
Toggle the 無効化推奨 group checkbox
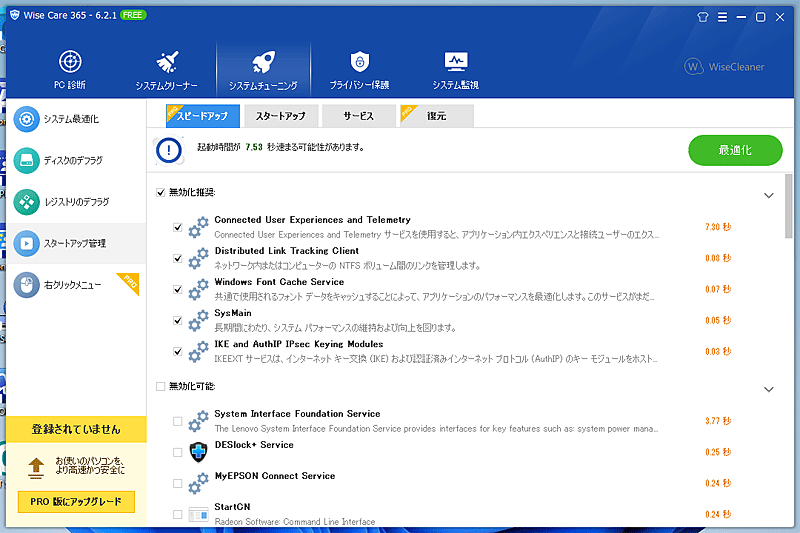[x=161, y=192]
